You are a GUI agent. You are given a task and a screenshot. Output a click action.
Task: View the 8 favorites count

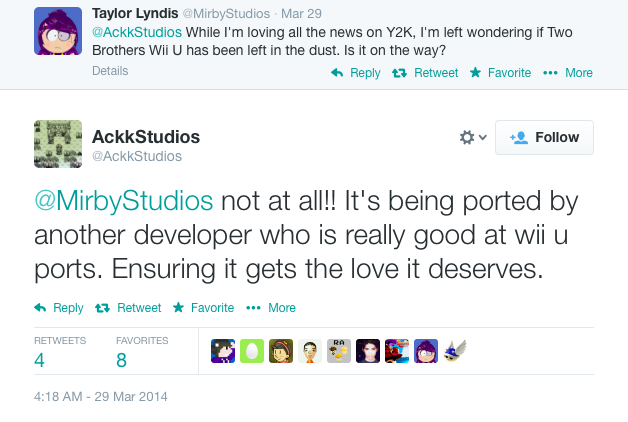click(x=121, y=360)
